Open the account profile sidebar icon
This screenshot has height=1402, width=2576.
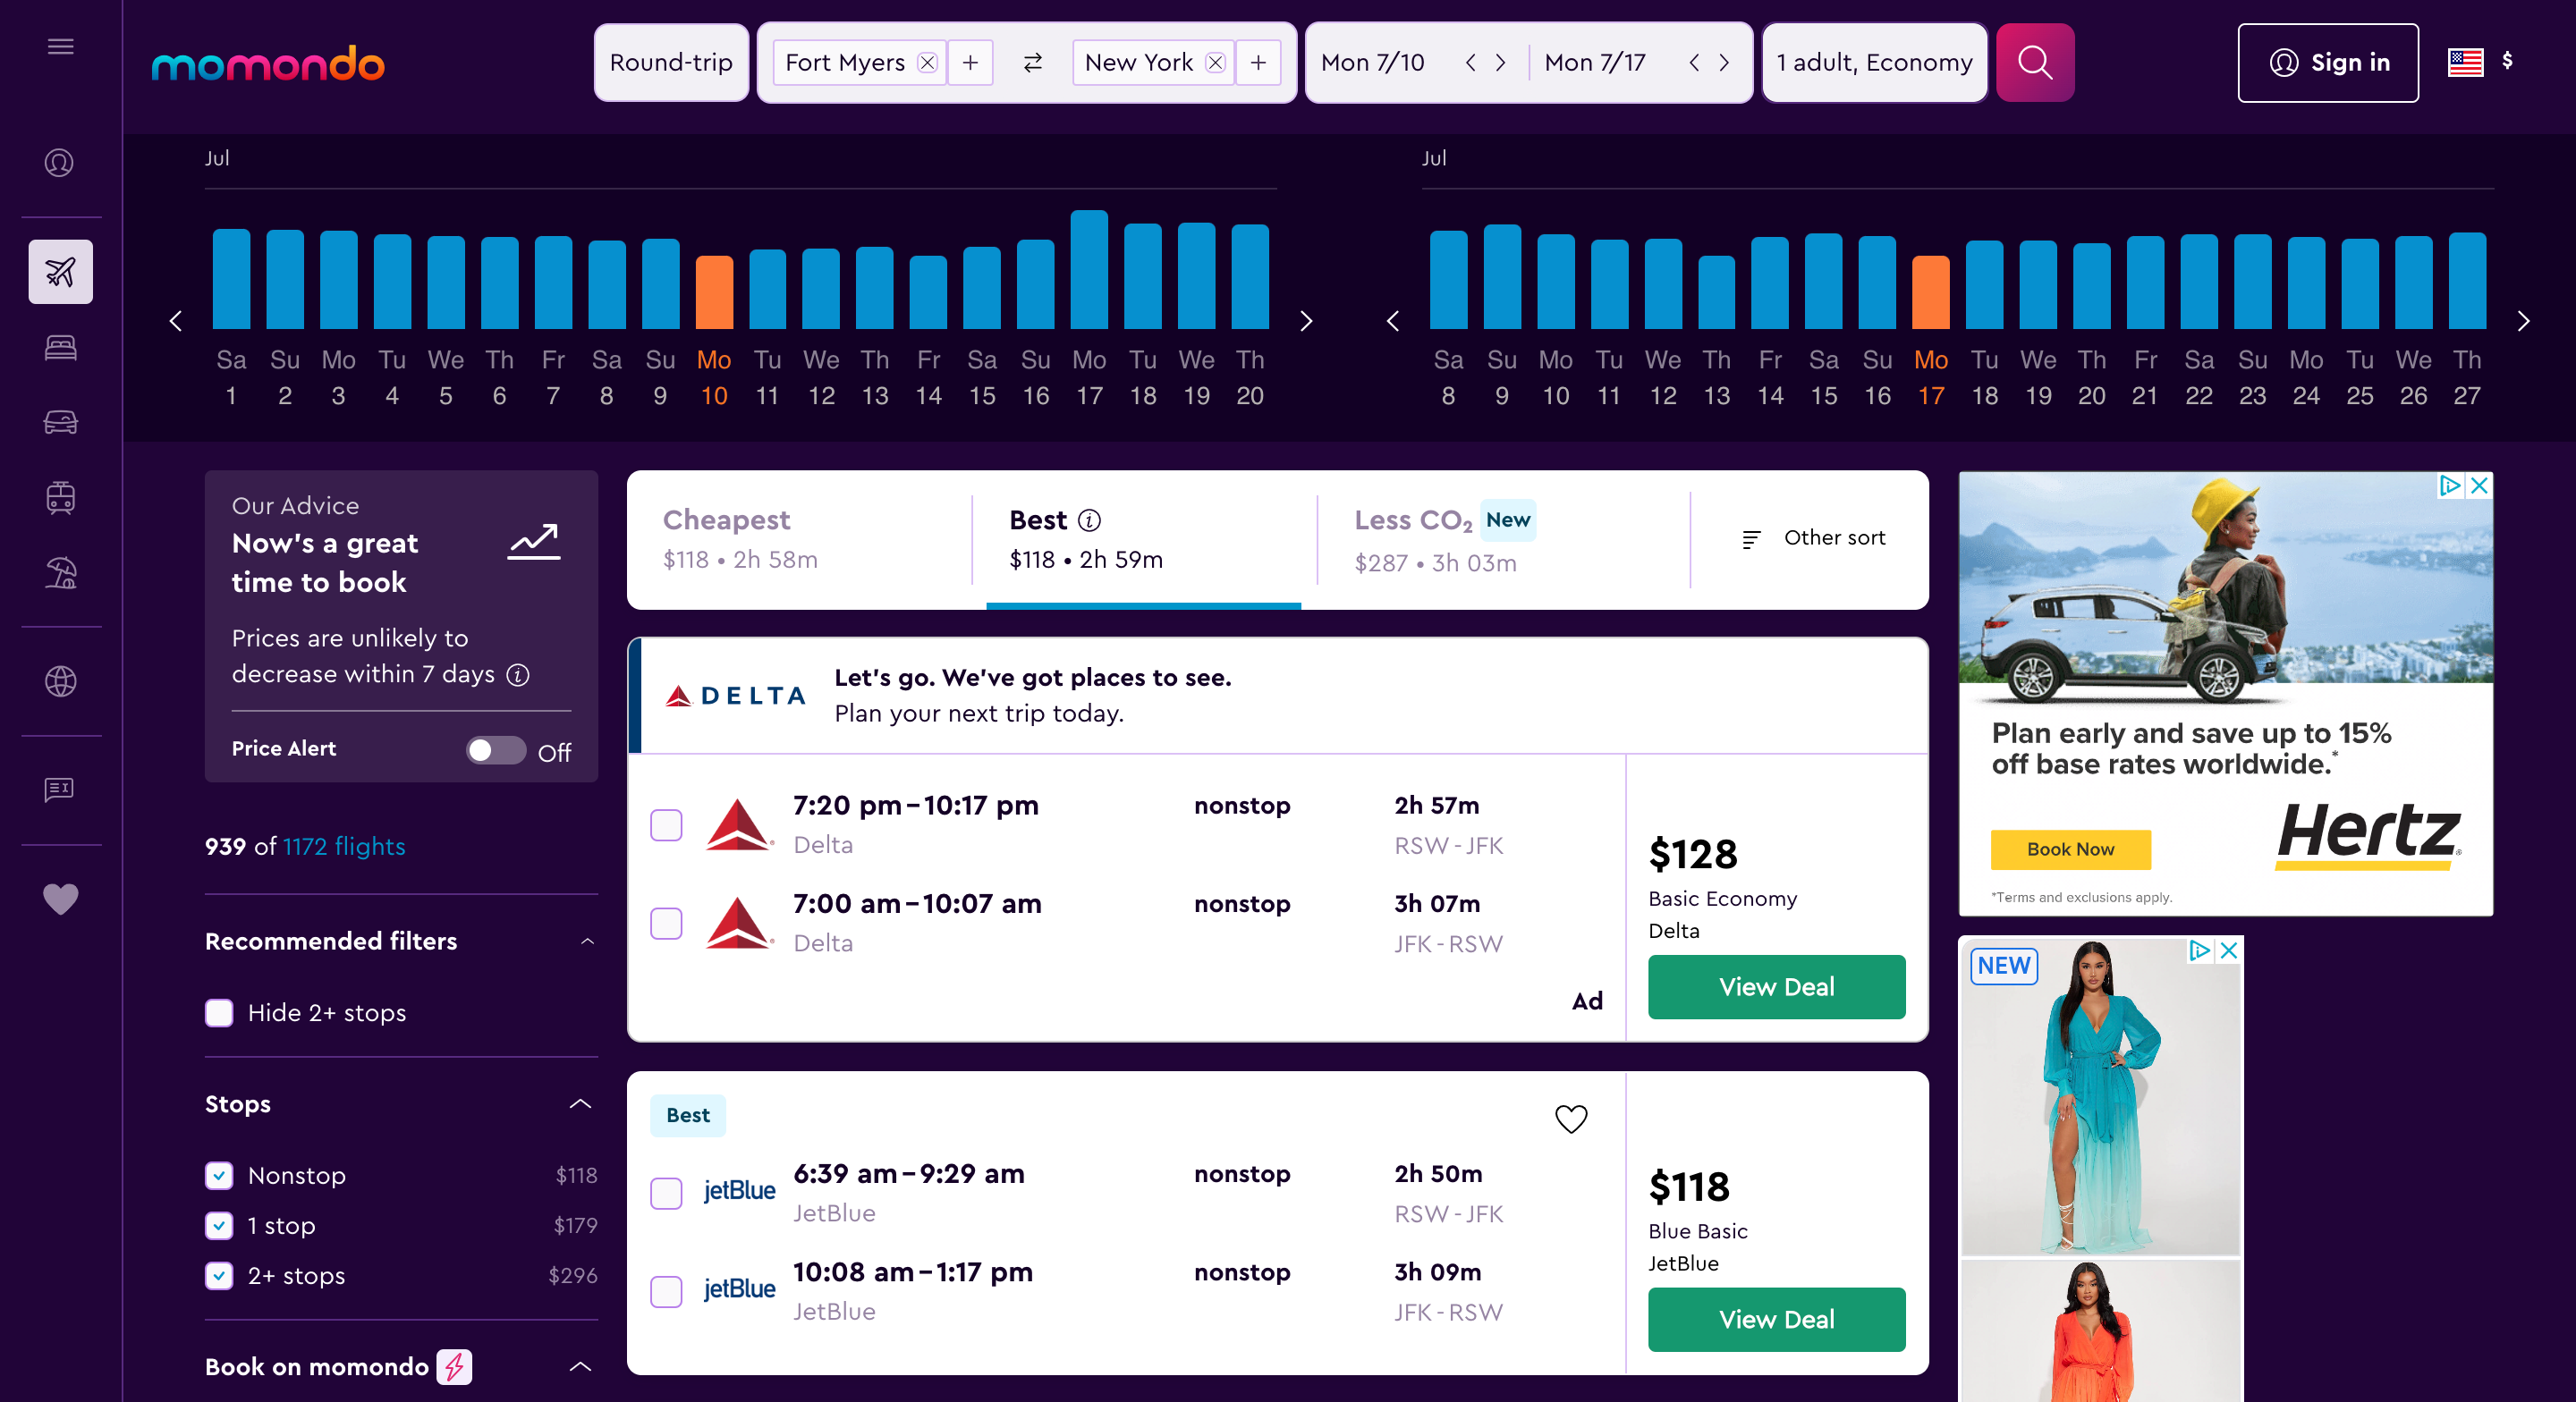coord(60,162)
